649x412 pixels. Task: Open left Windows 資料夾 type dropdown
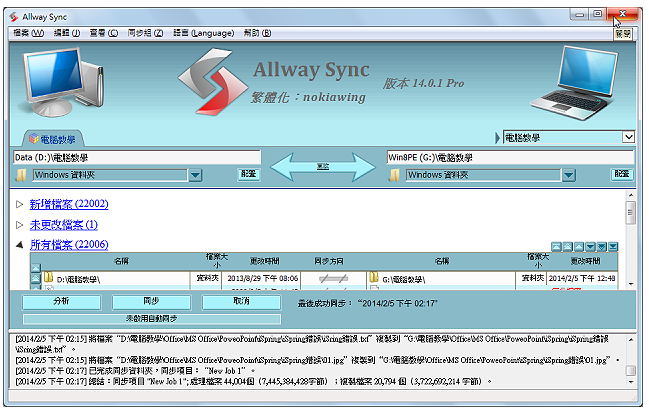point(195,175)
